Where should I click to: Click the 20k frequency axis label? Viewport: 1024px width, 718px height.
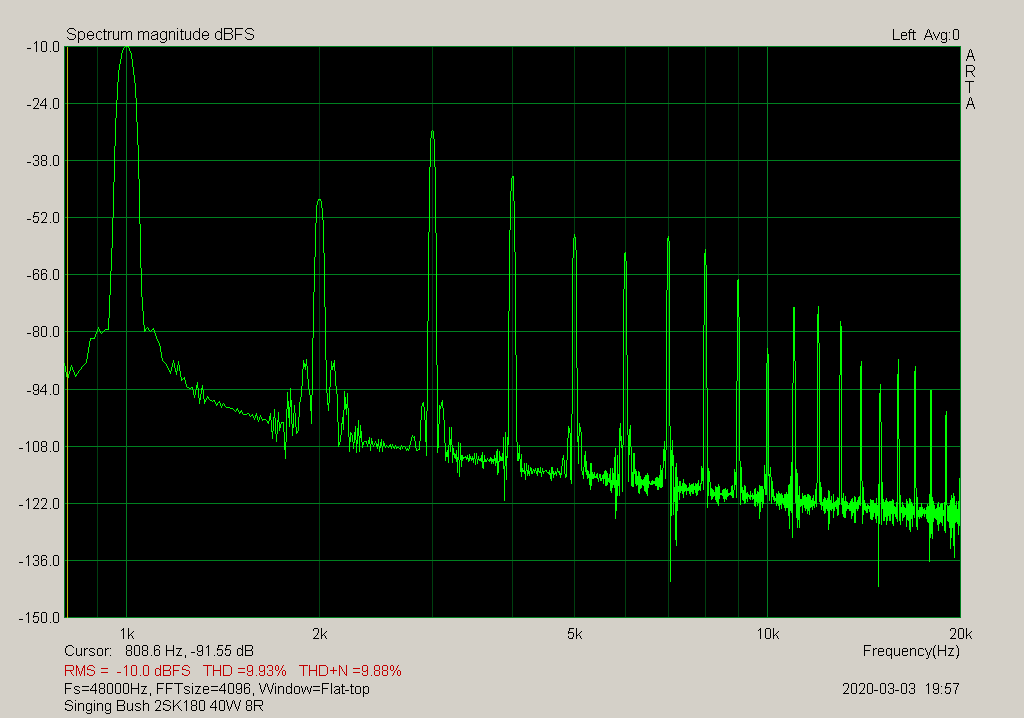(961, 634)
